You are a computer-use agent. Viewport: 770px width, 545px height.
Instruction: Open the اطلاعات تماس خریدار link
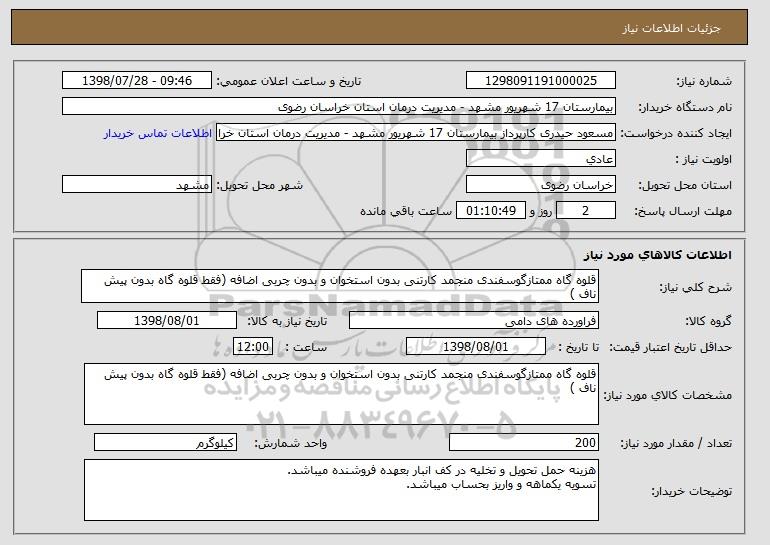point(158,134)
